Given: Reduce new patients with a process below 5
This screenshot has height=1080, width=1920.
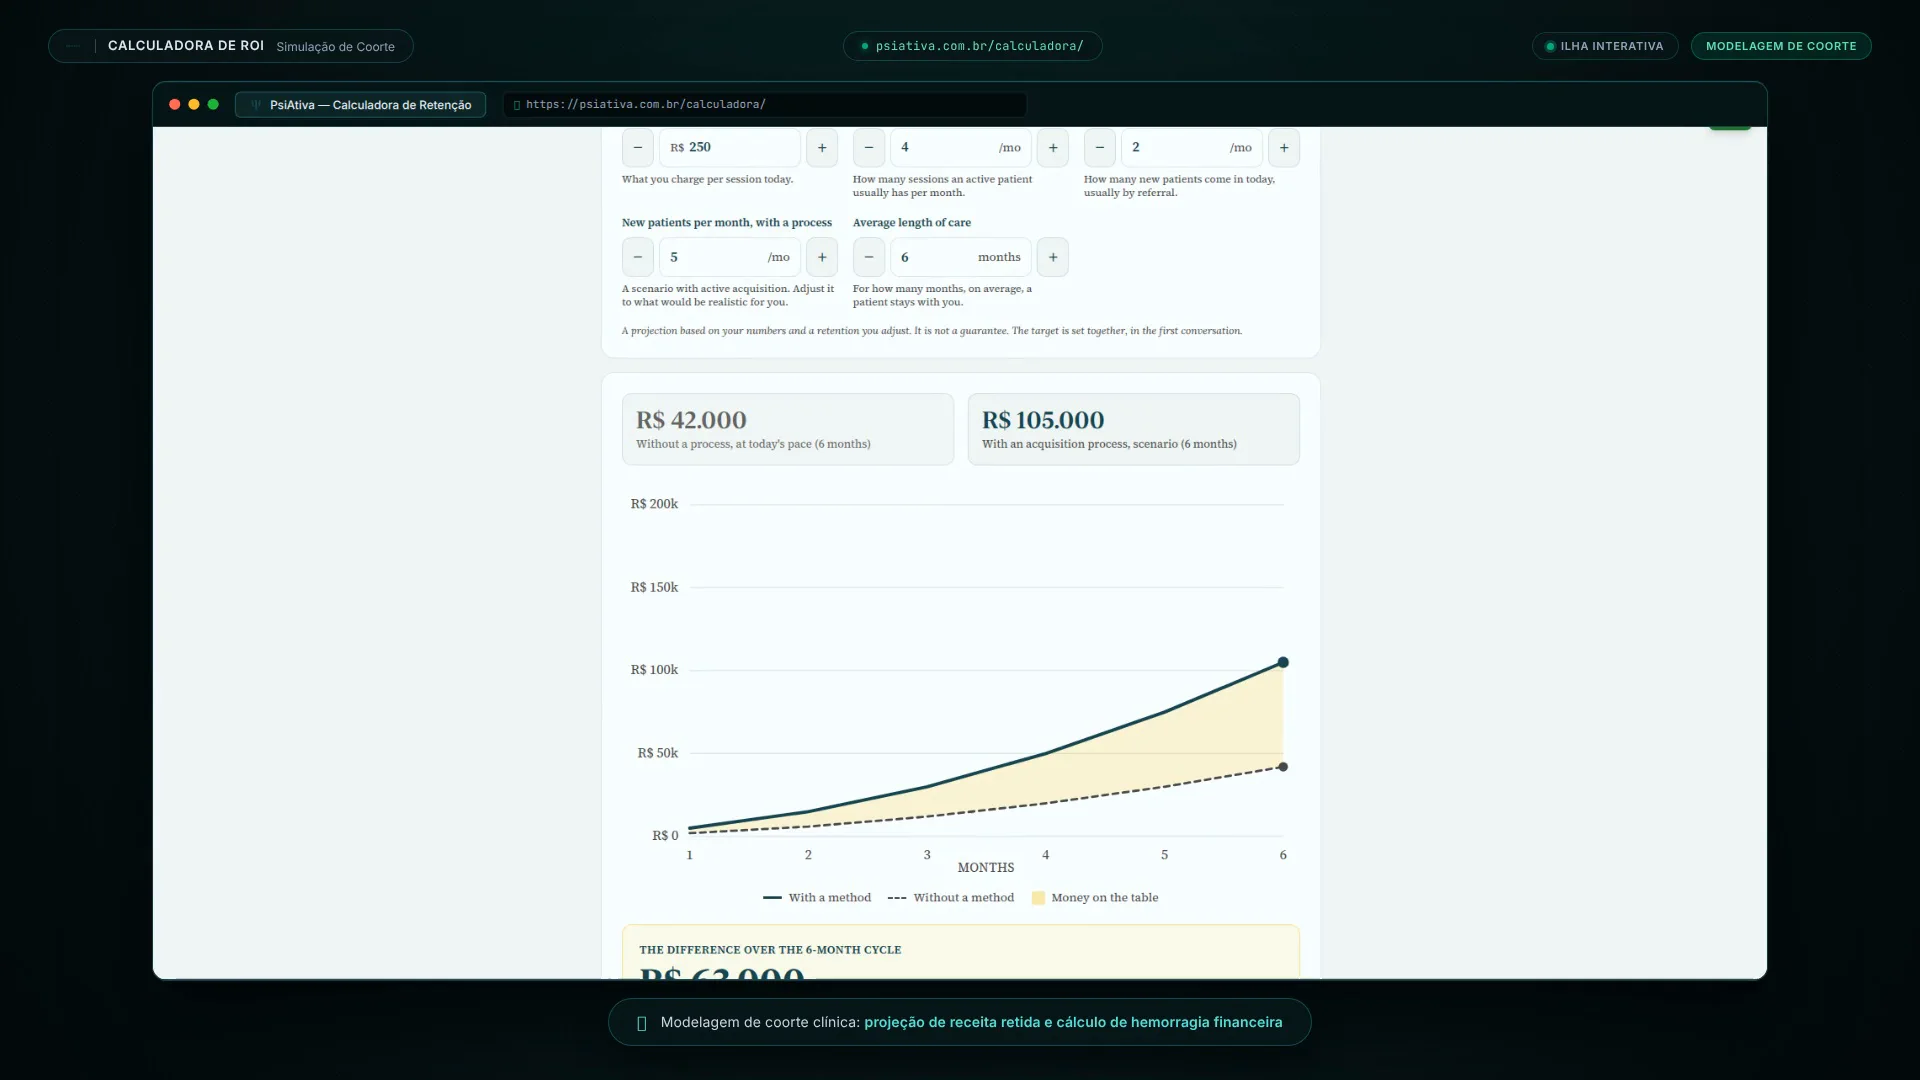Looking at the screenshot, I should coord(638,257).
